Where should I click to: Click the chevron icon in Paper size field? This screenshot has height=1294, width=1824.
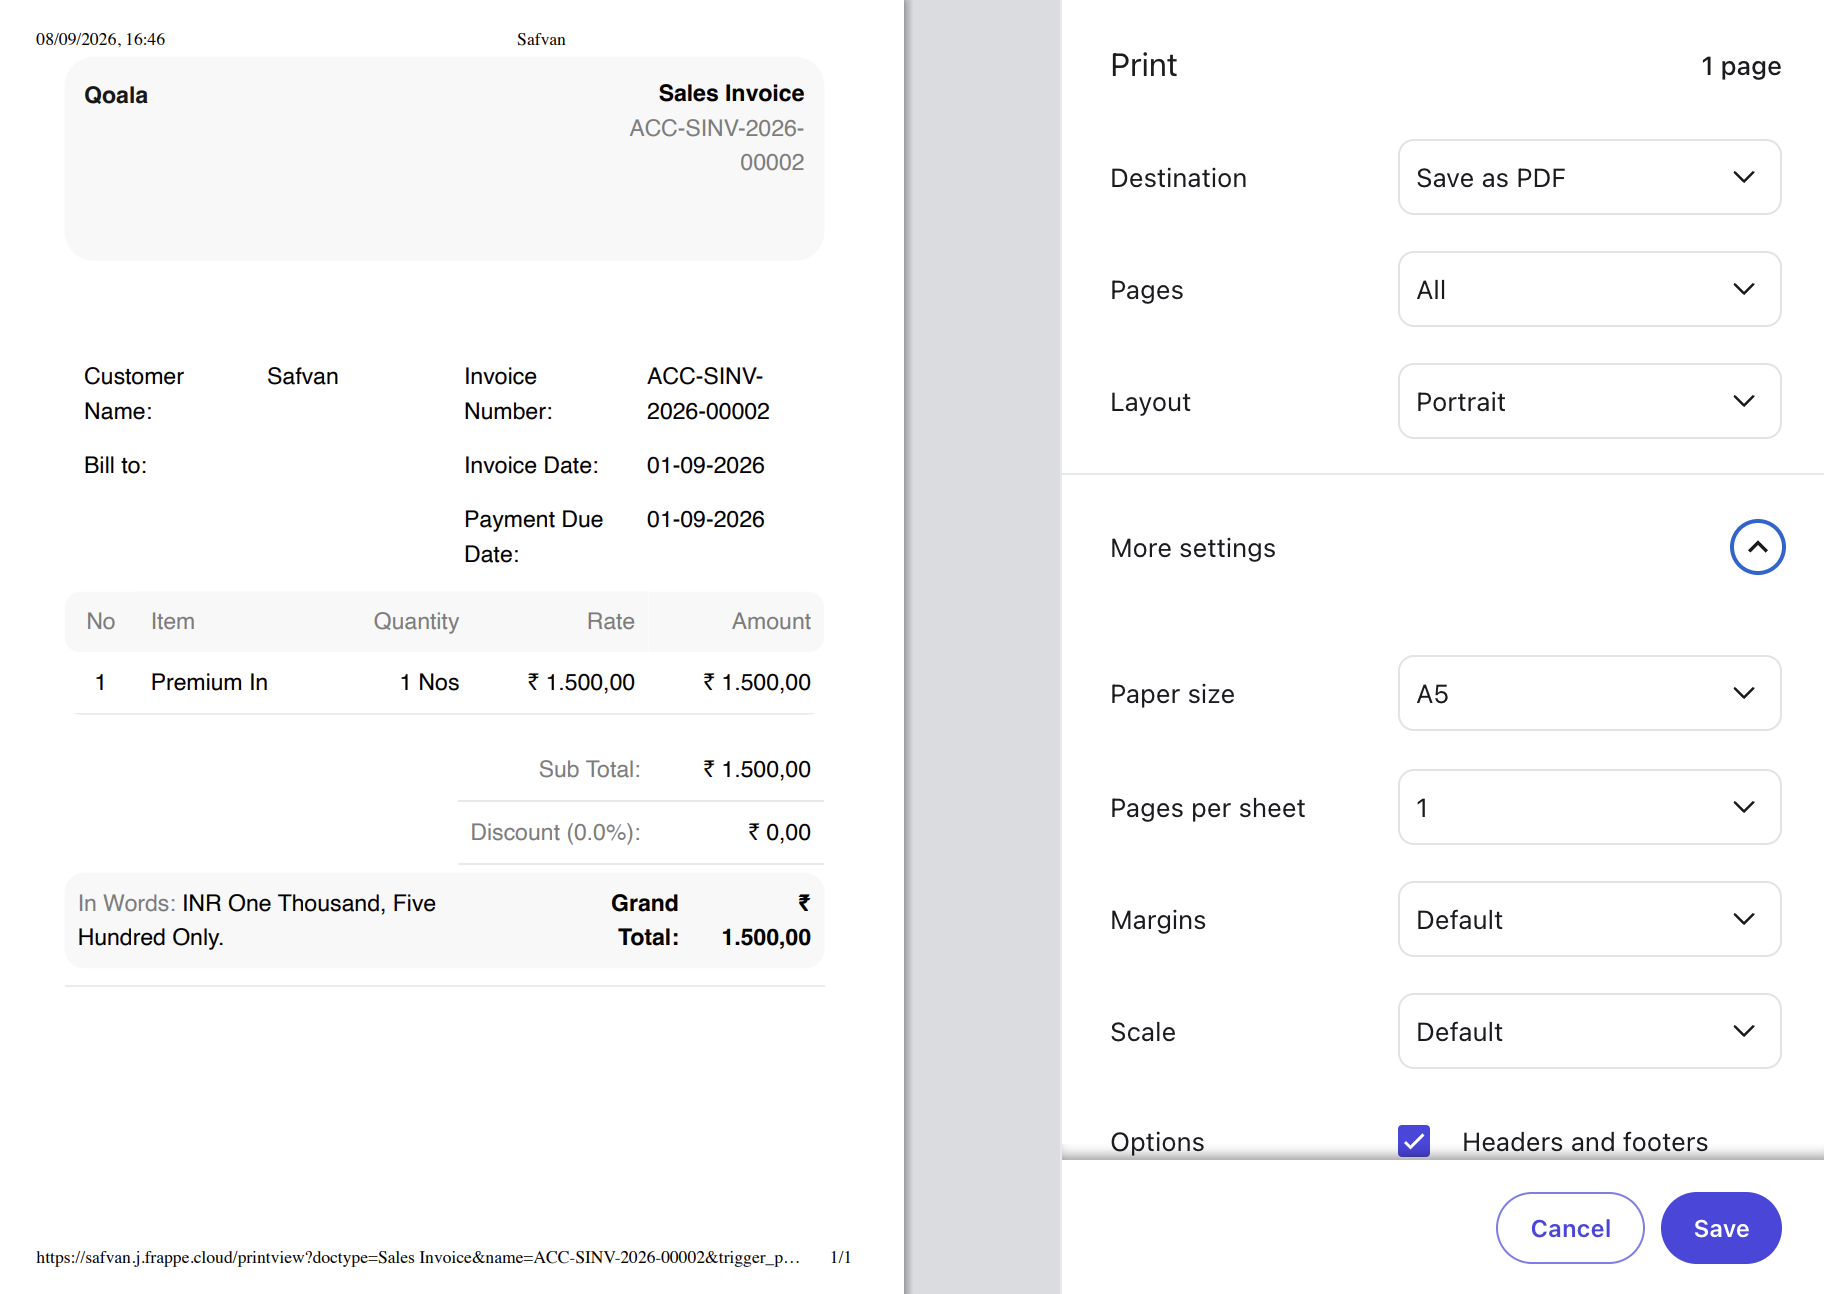tap(1744, 693)
